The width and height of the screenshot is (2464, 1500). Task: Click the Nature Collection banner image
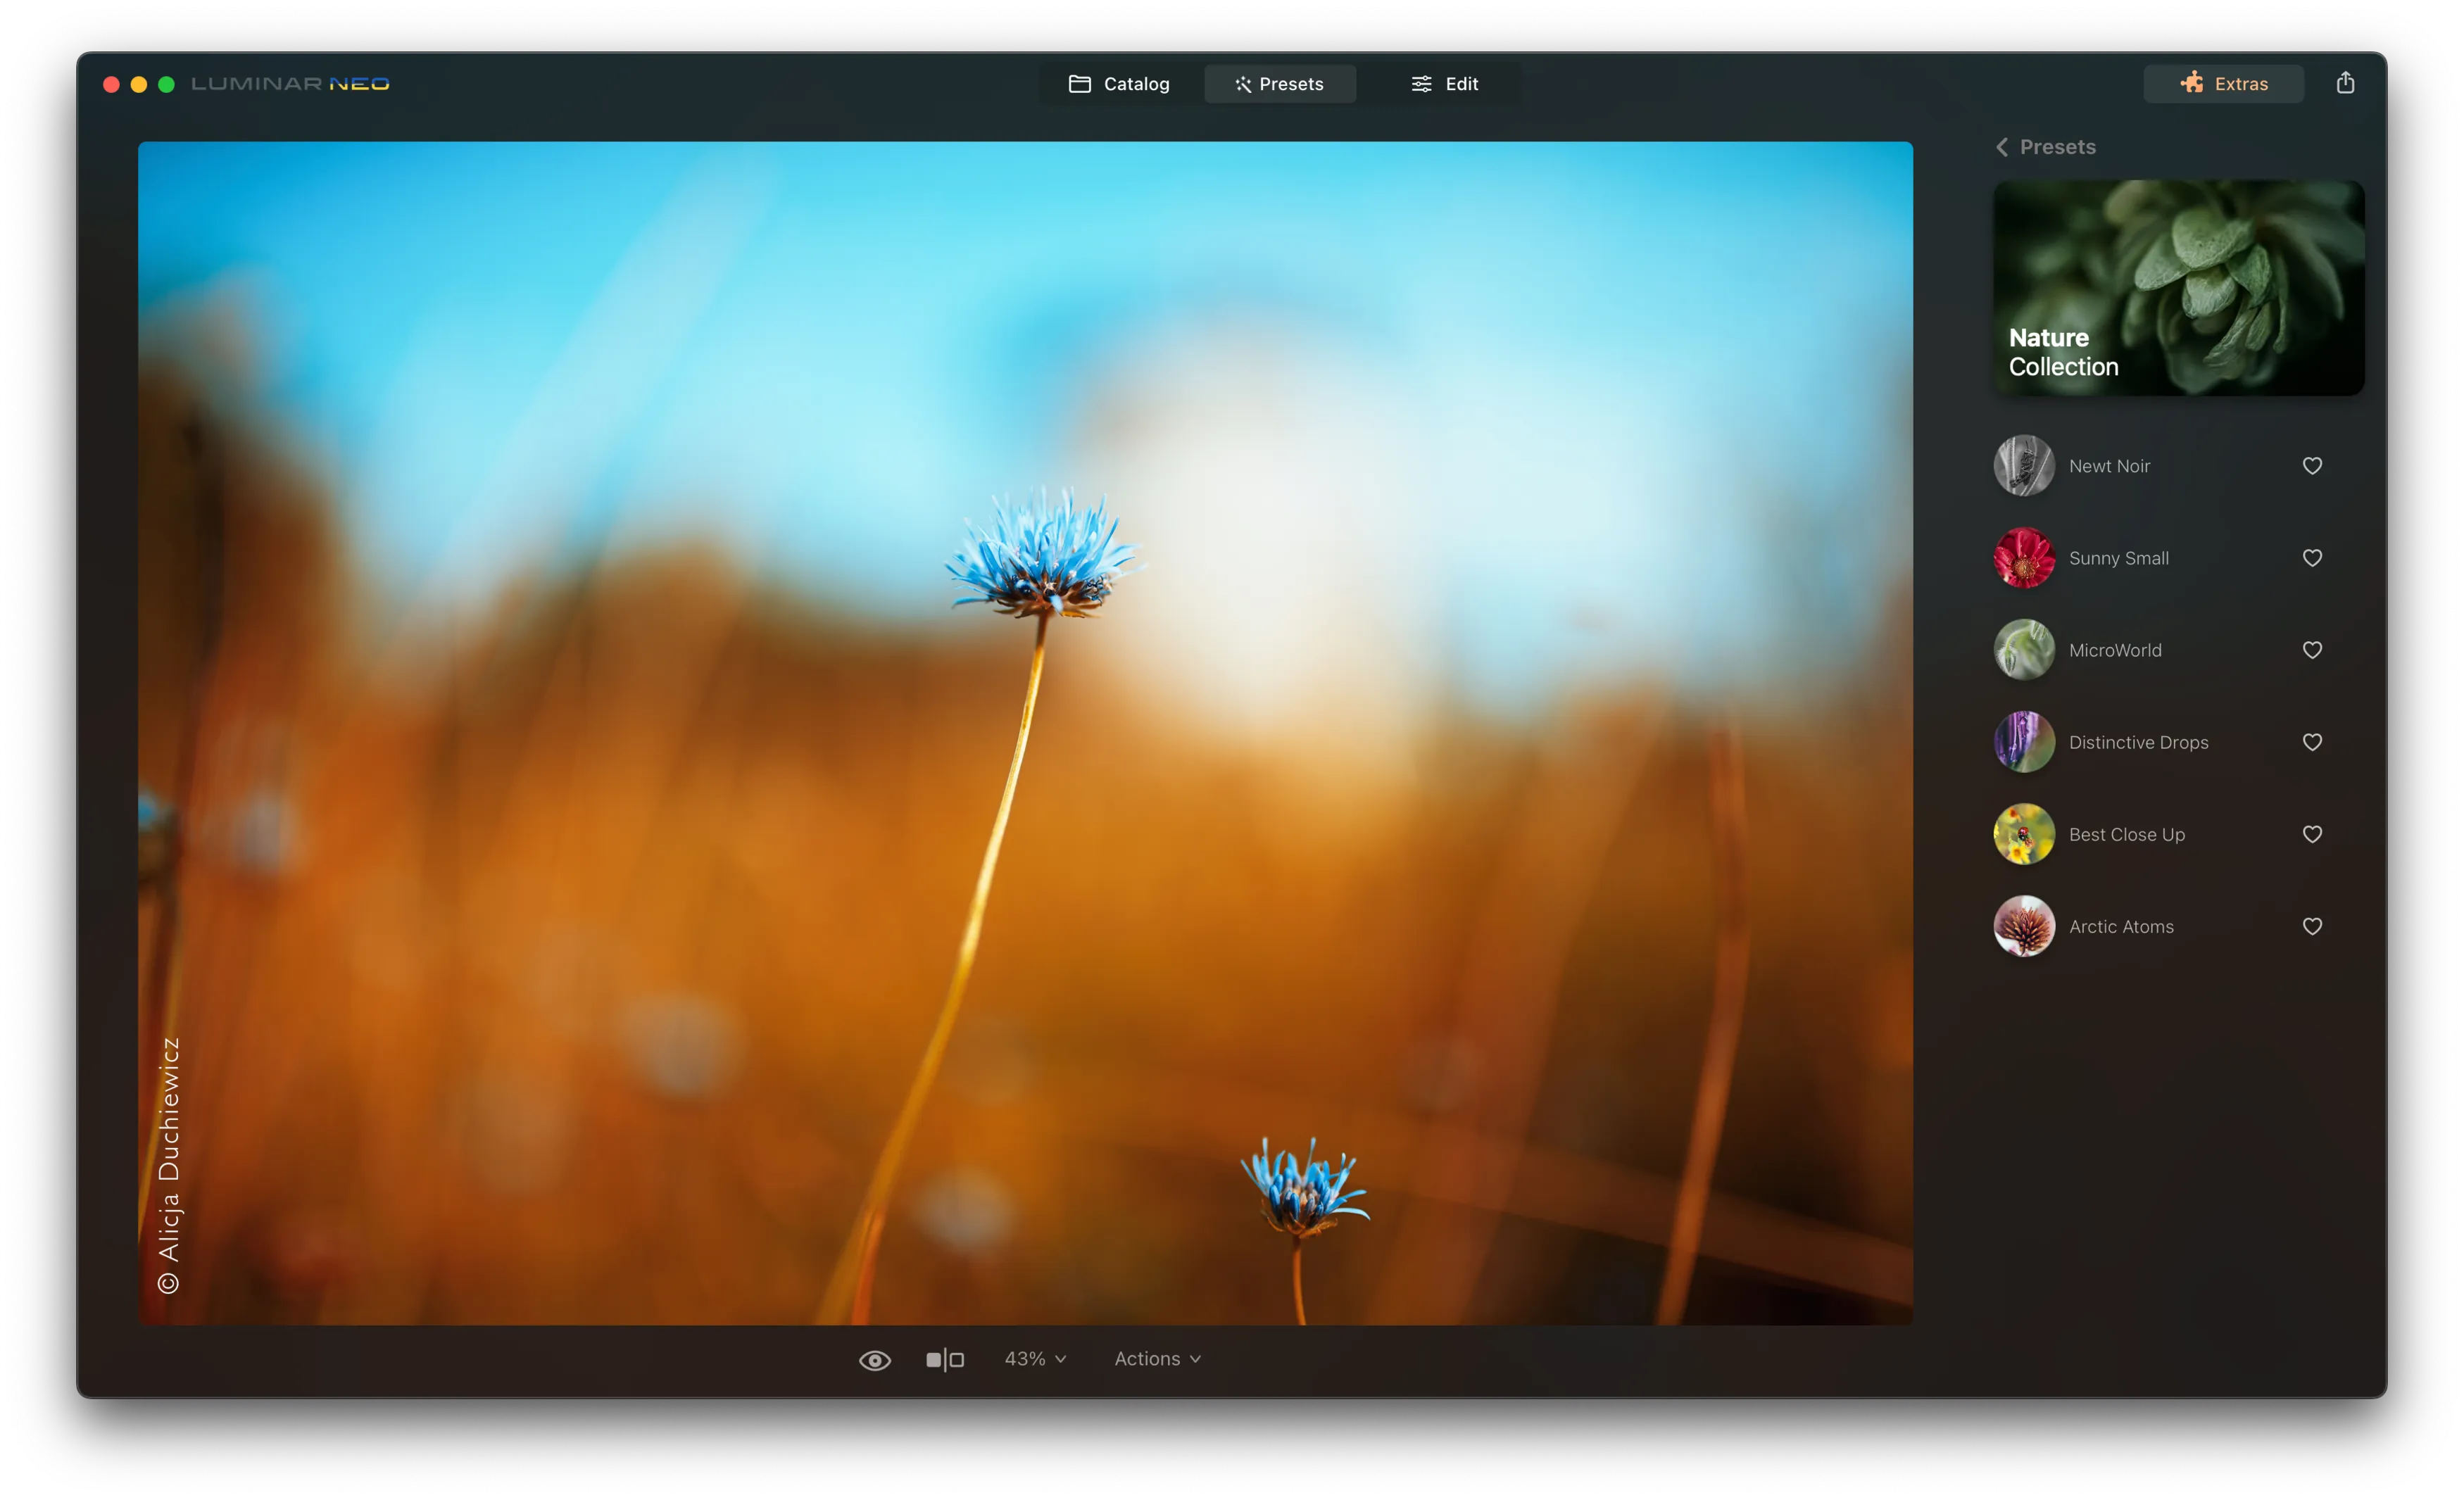[x=2178, y=288]
